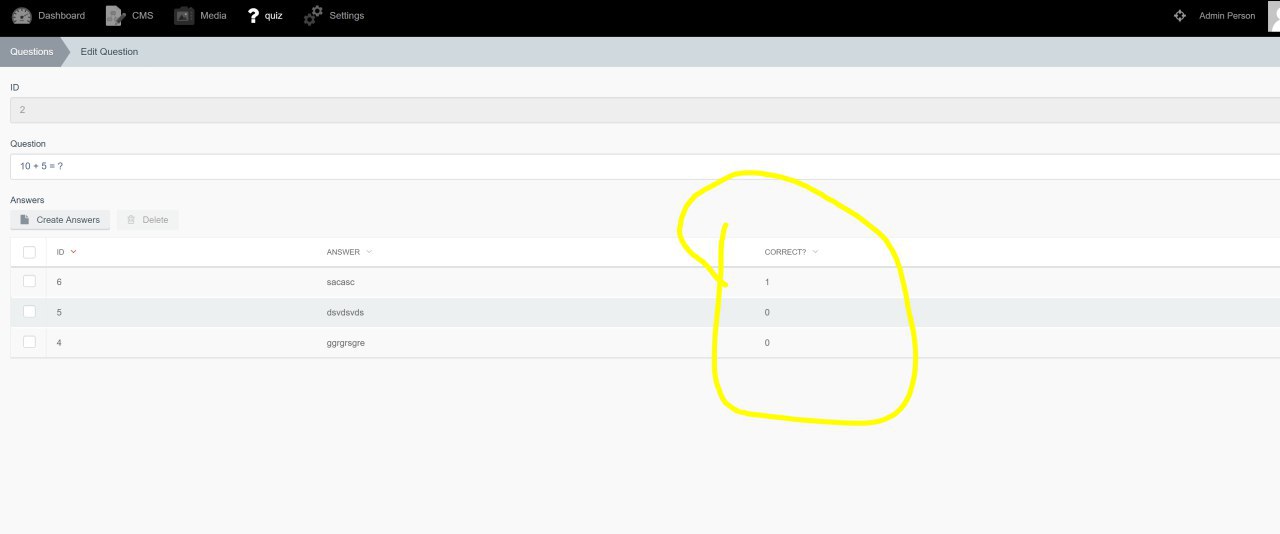
Task: Open answer 'ggrgrsgre'
Action: pos(346,342)
